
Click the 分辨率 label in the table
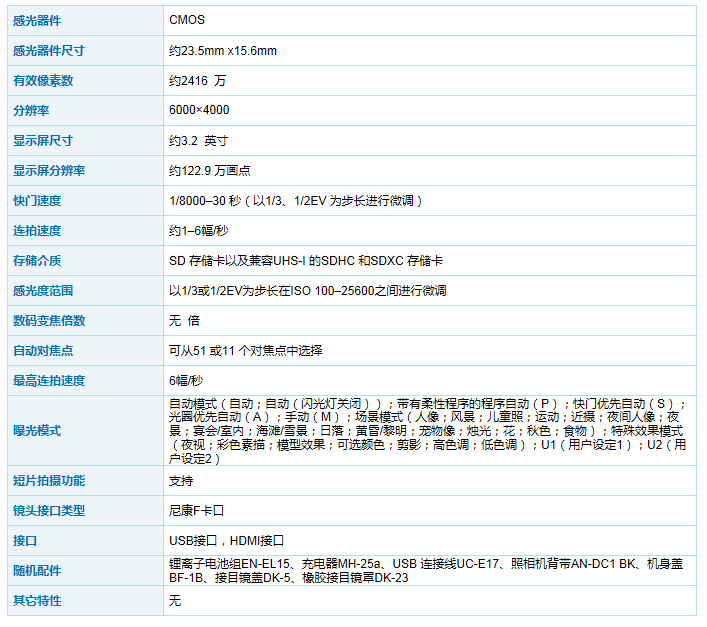(31, 110)
